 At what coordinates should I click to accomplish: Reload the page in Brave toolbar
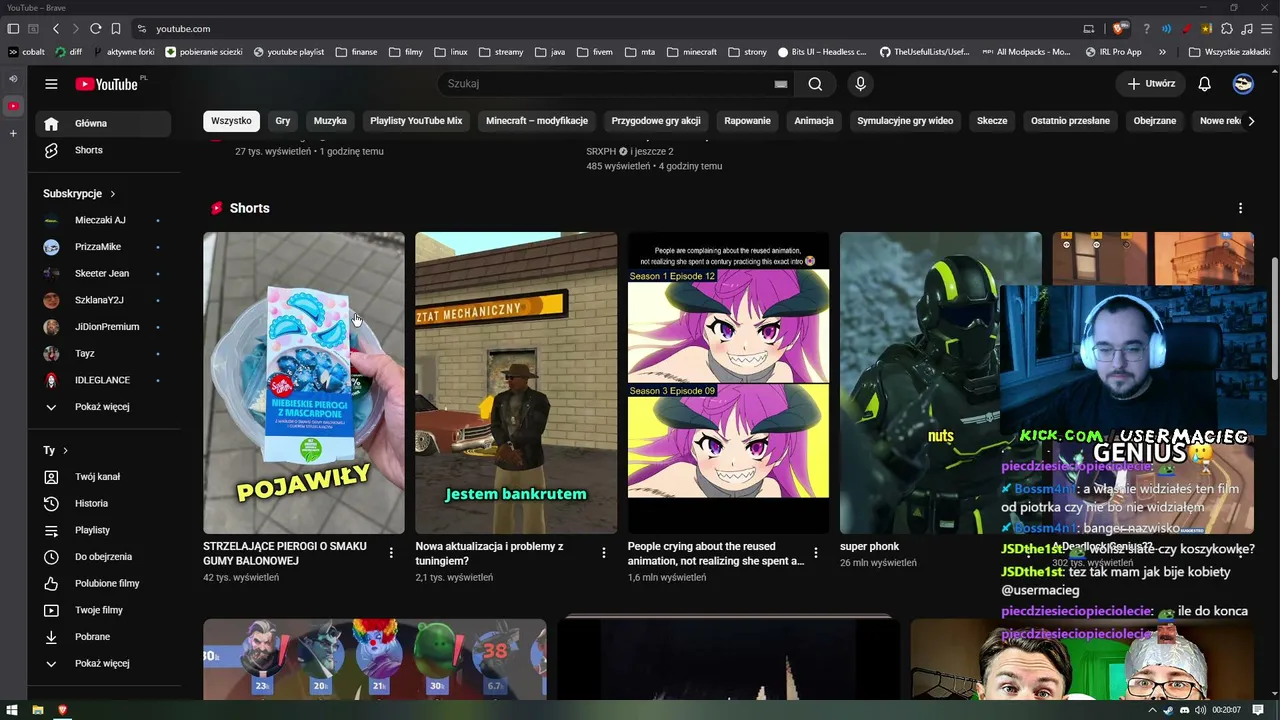point(95,29)
